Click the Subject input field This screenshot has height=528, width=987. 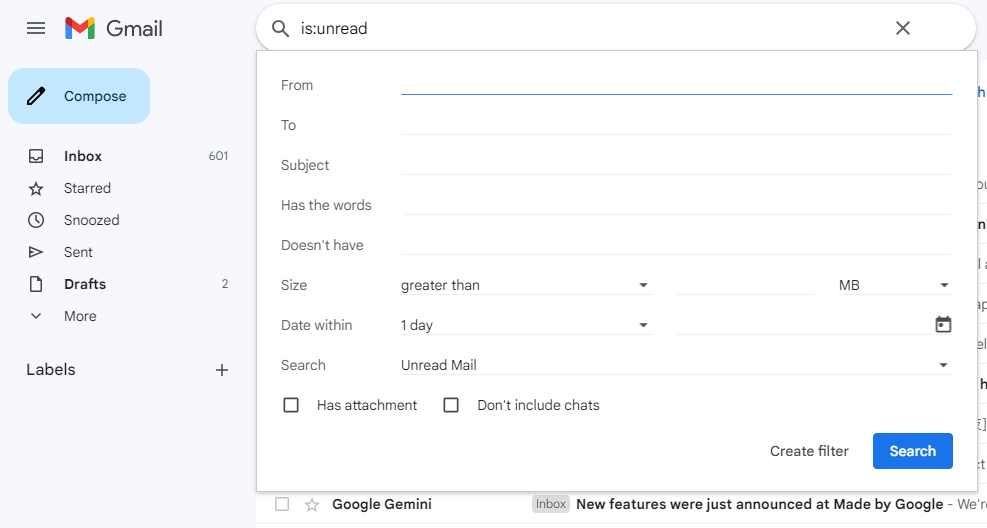[x=677, y=165]
